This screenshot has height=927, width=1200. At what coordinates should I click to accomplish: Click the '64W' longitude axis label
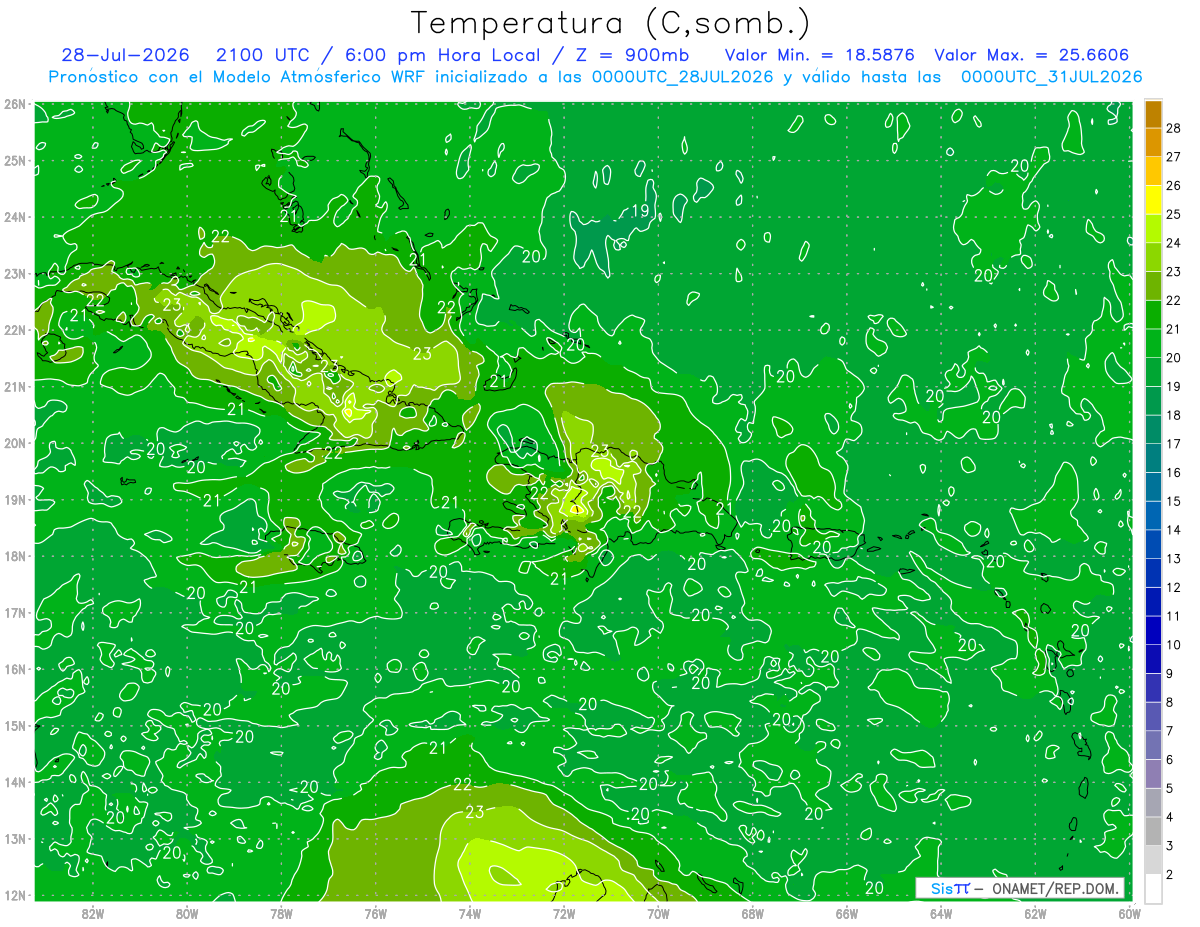tap(940, 913)
